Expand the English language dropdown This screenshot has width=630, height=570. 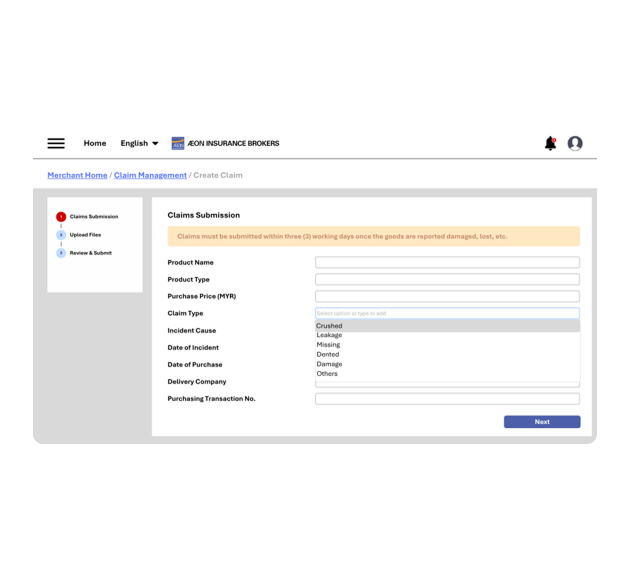point(139,143)
